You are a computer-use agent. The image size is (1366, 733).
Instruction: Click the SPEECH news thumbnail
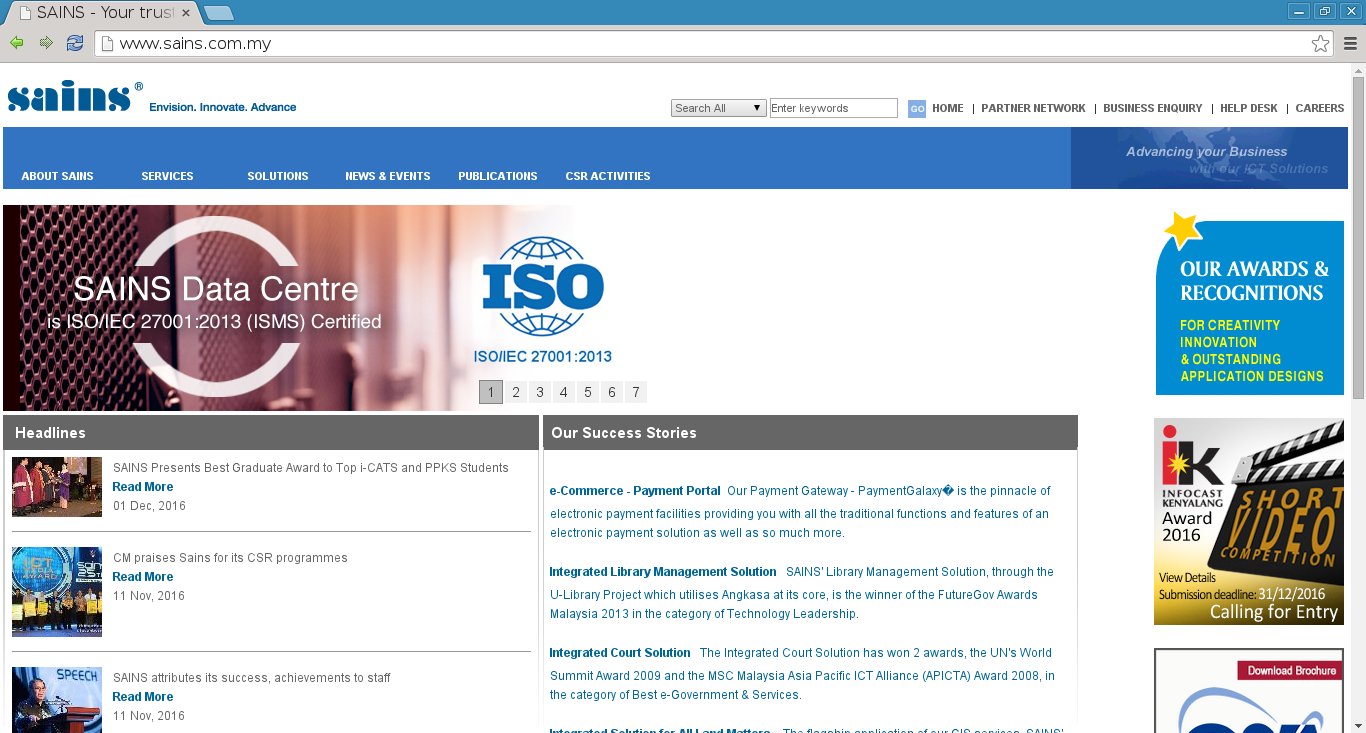(x=57, y=700)
